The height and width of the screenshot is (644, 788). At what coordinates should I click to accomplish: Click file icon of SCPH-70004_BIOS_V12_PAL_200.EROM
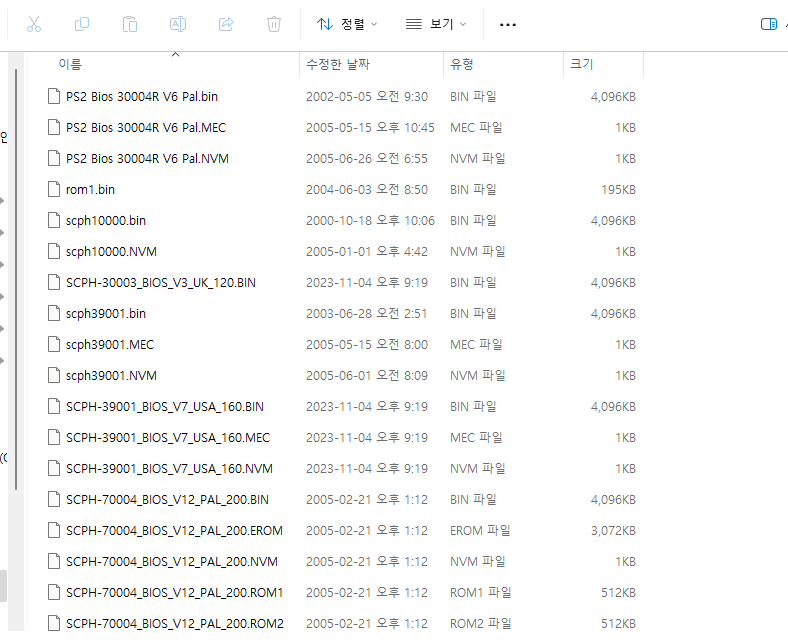[x=54, y=530]
